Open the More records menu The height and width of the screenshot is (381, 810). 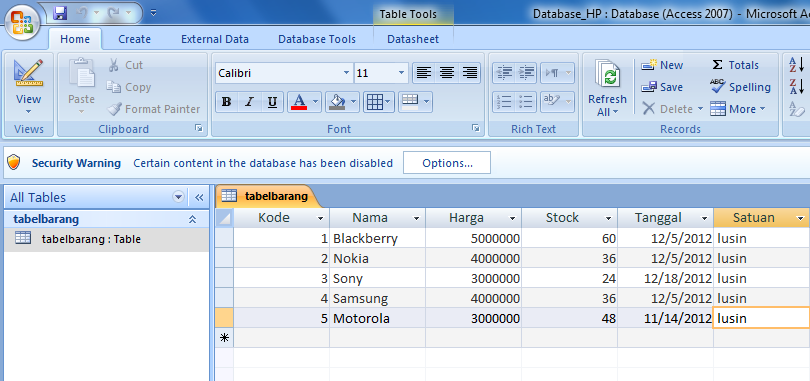[x=737, y=109]
